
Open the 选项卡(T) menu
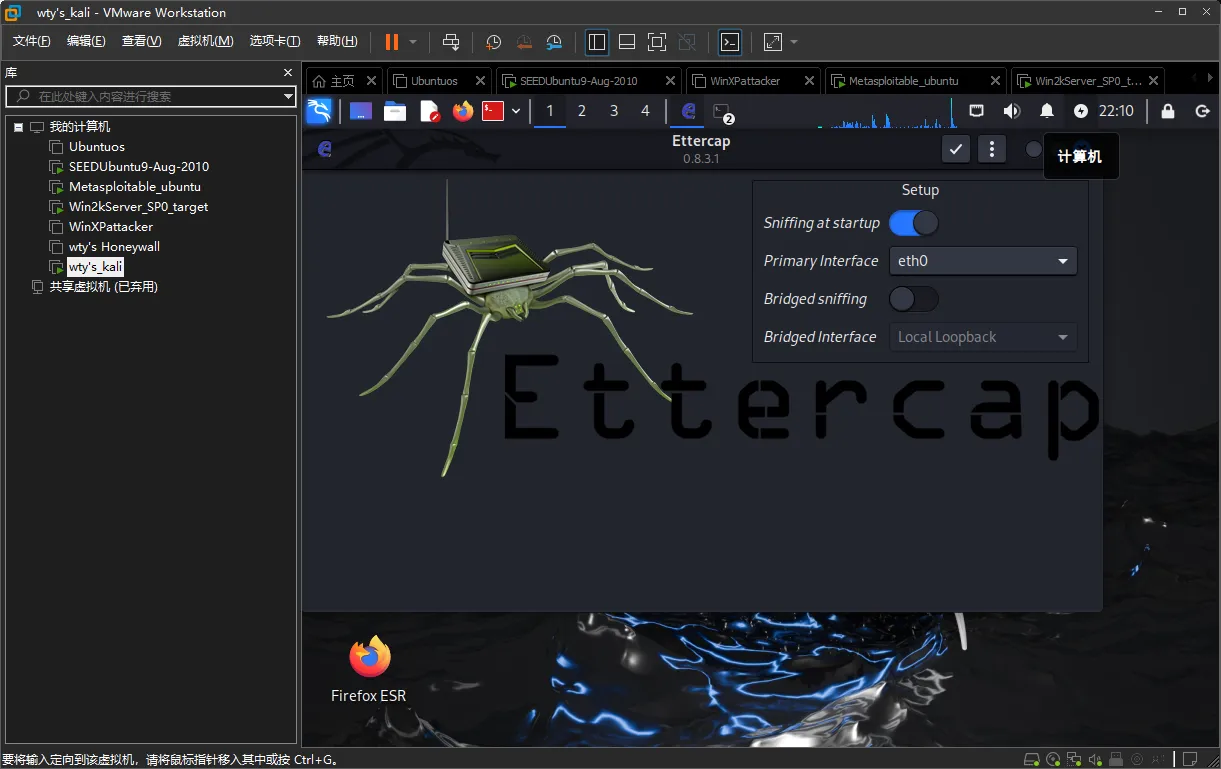[275, 41]
